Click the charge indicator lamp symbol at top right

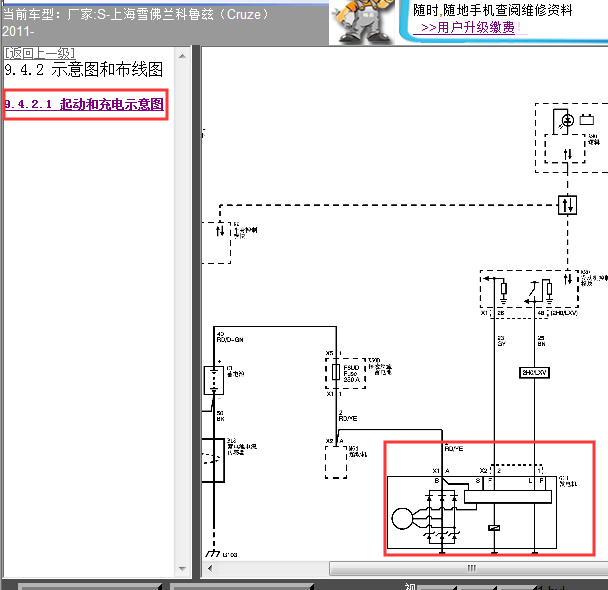point(568,121)
